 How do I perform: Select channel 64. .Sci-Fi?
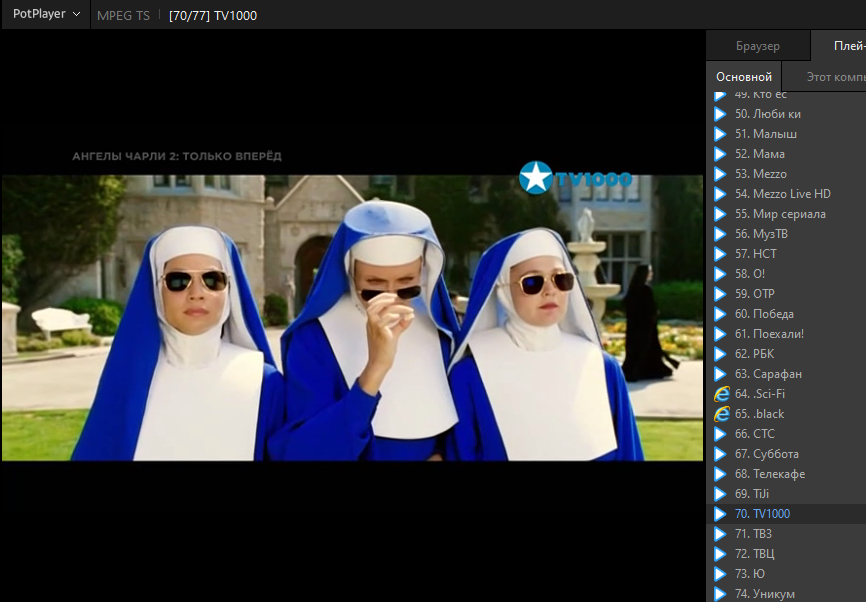786,394
